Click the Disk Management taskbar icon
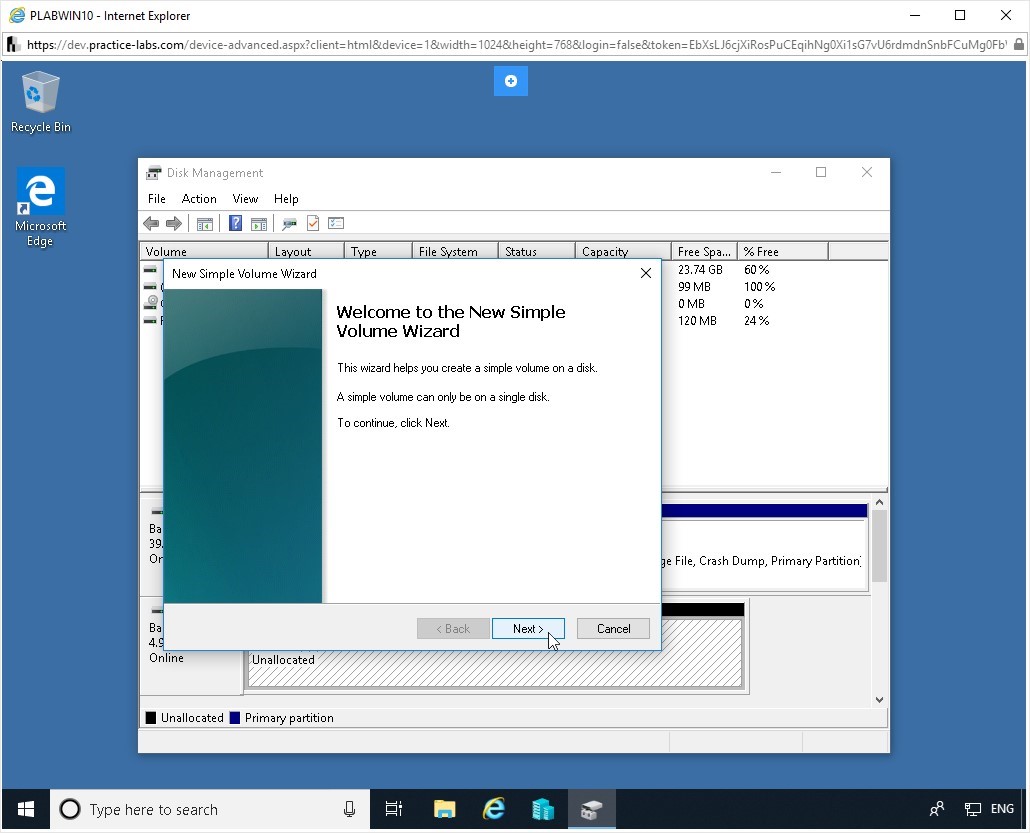Screen dimensions: 1030x833 coord(592,809)
